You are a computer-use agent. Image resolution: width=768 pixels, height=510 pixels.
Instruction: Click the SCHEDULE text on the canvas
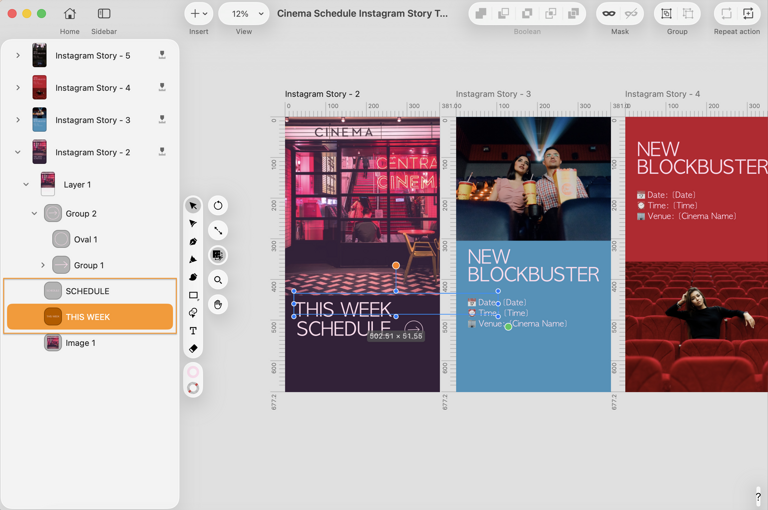coord(343,329)
